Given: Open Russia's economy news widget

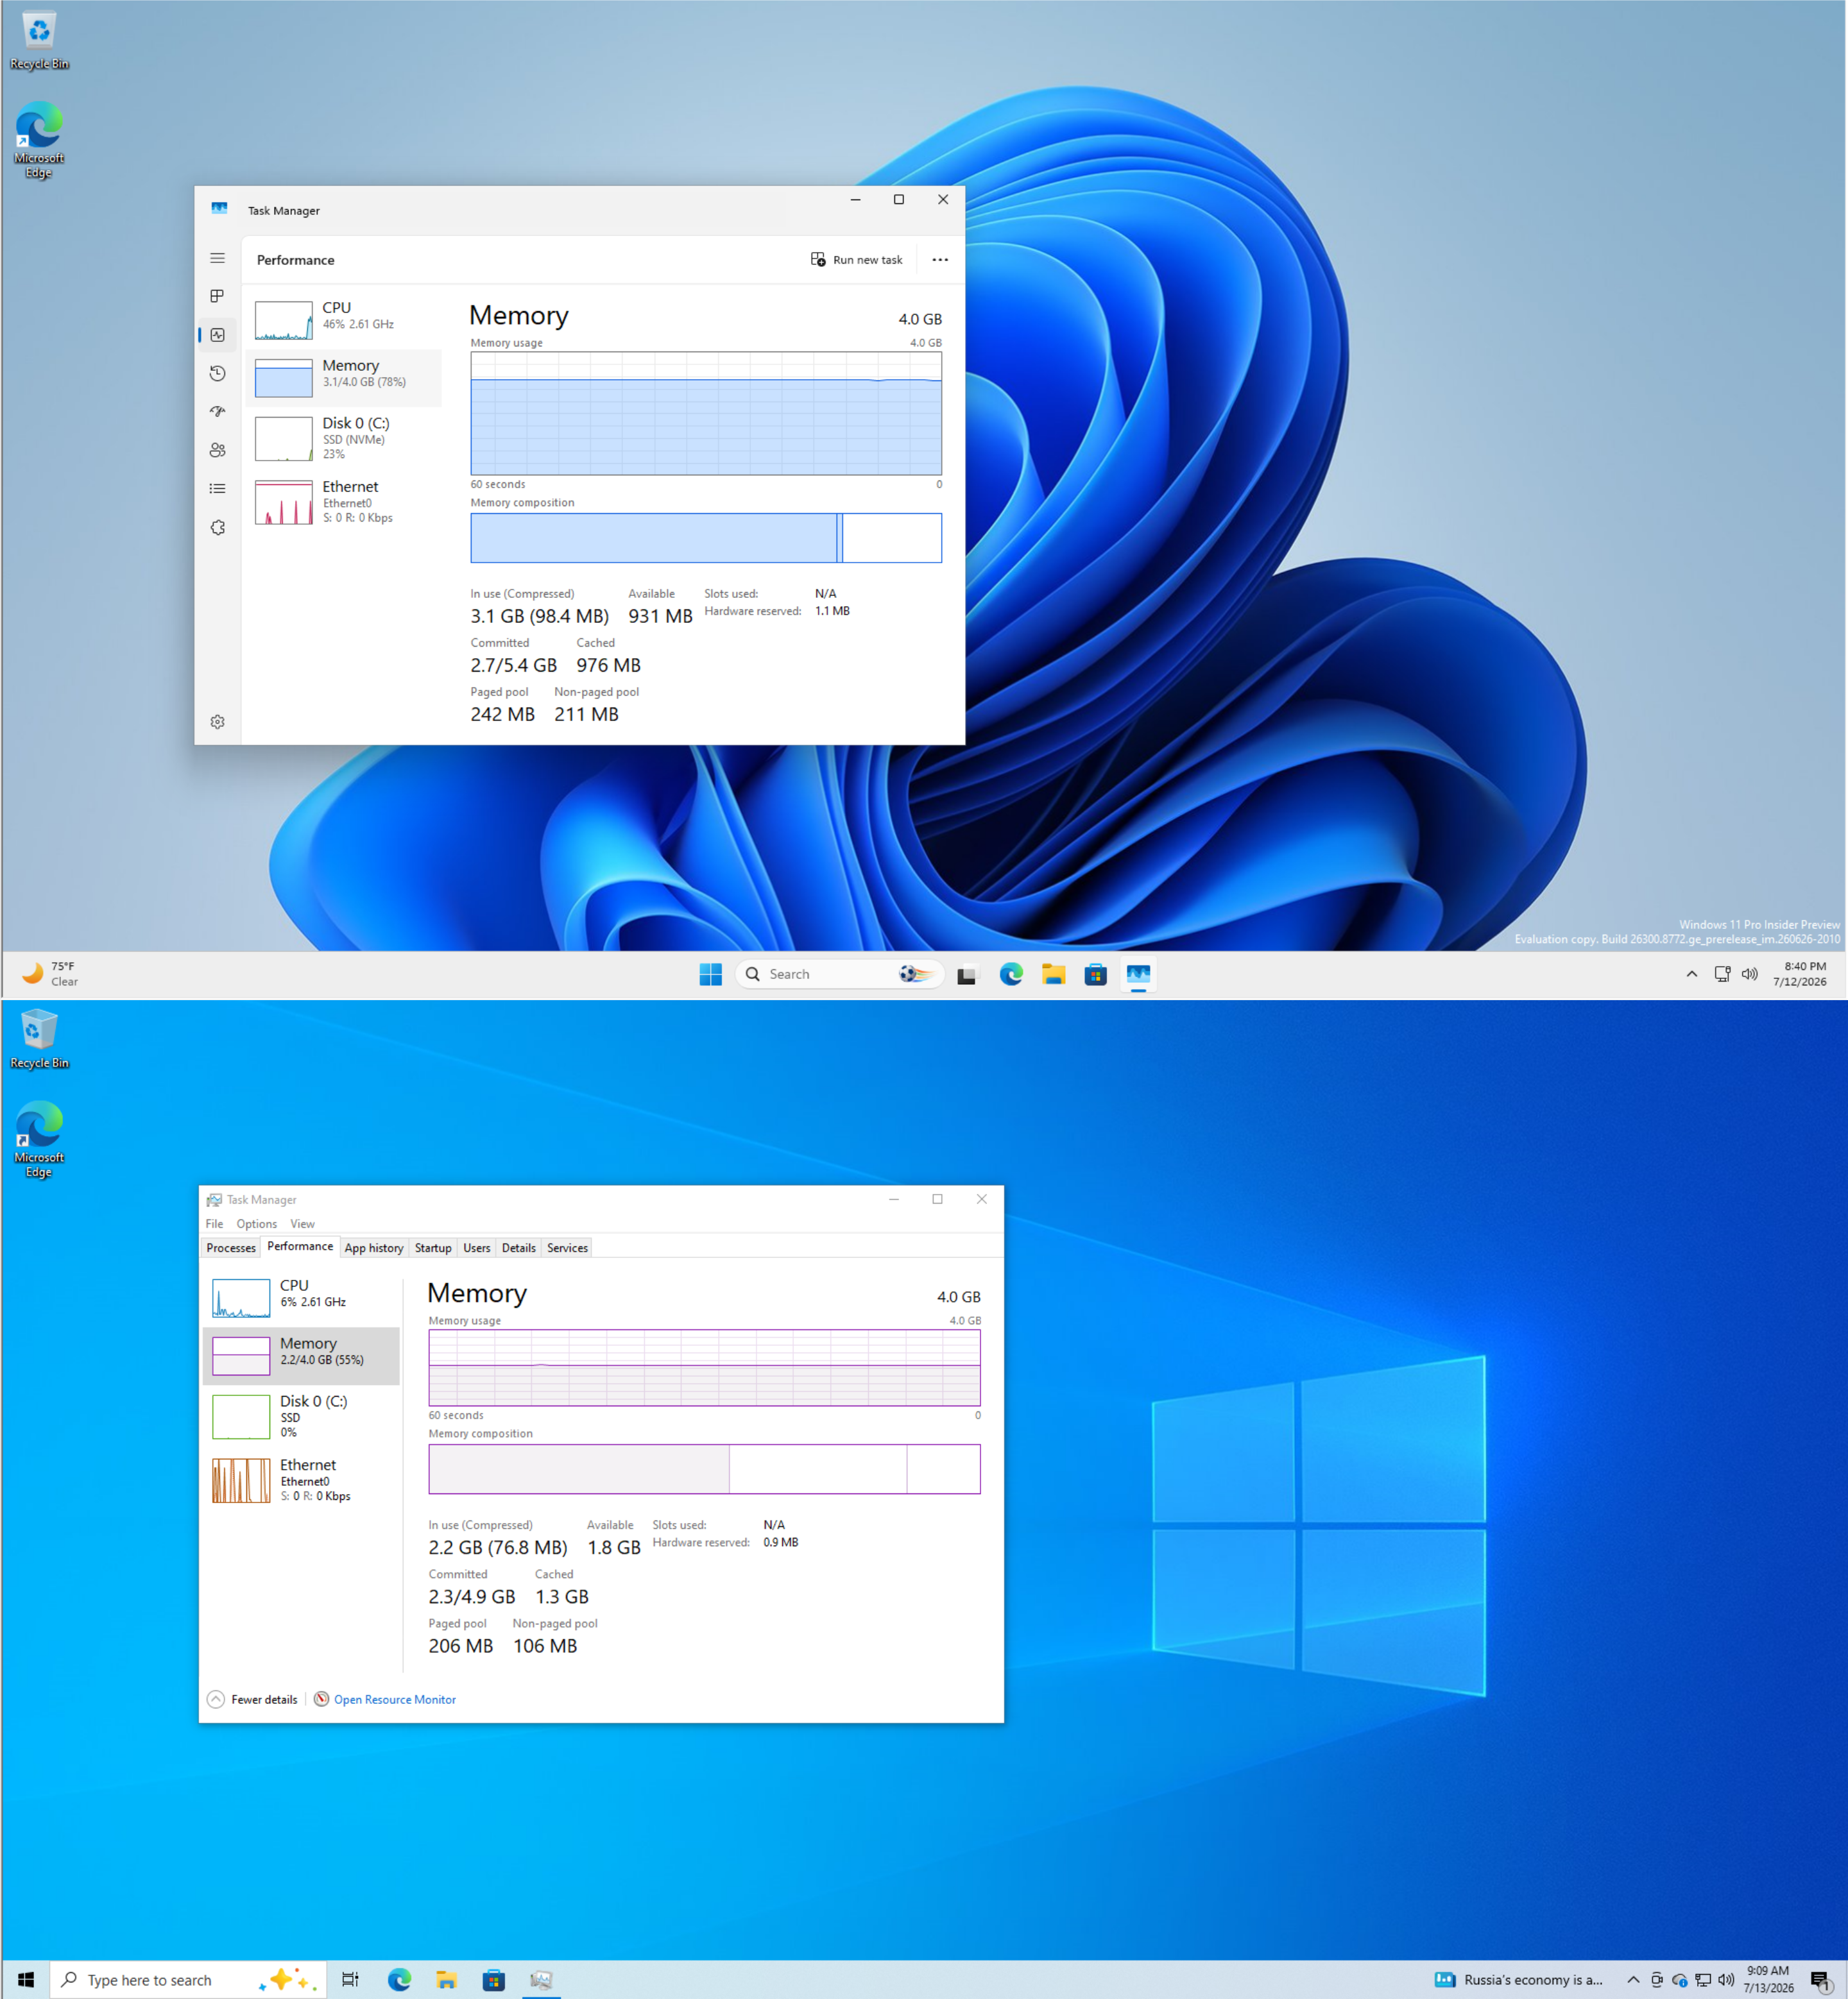Looking at the screenshot, I should click(1518, 1979).
